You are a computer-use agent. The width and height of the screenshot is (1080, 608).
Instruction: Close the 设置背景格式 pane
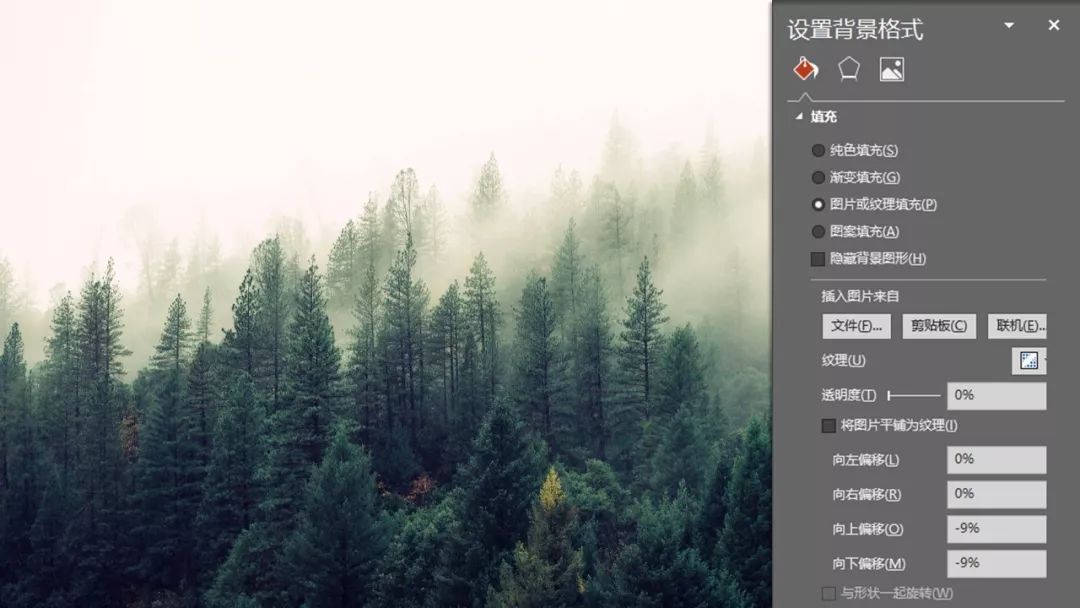click(x=1054, y=25)
